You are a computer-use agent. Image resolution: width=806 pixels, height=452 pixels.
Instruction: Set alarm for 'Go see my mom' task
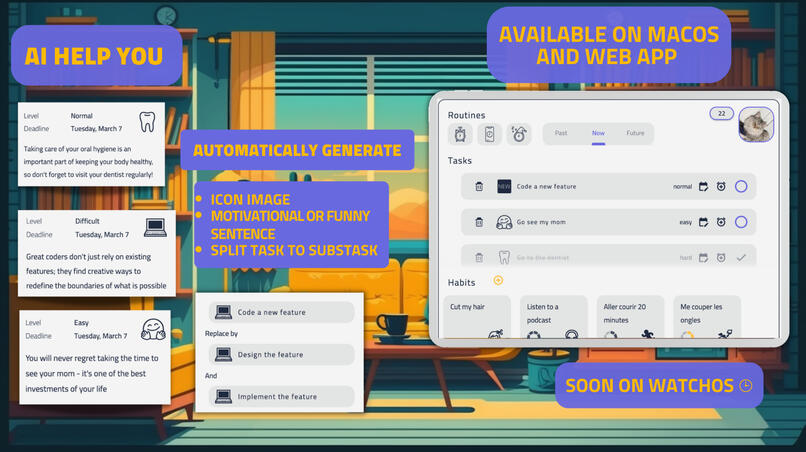tap(721, 223)
